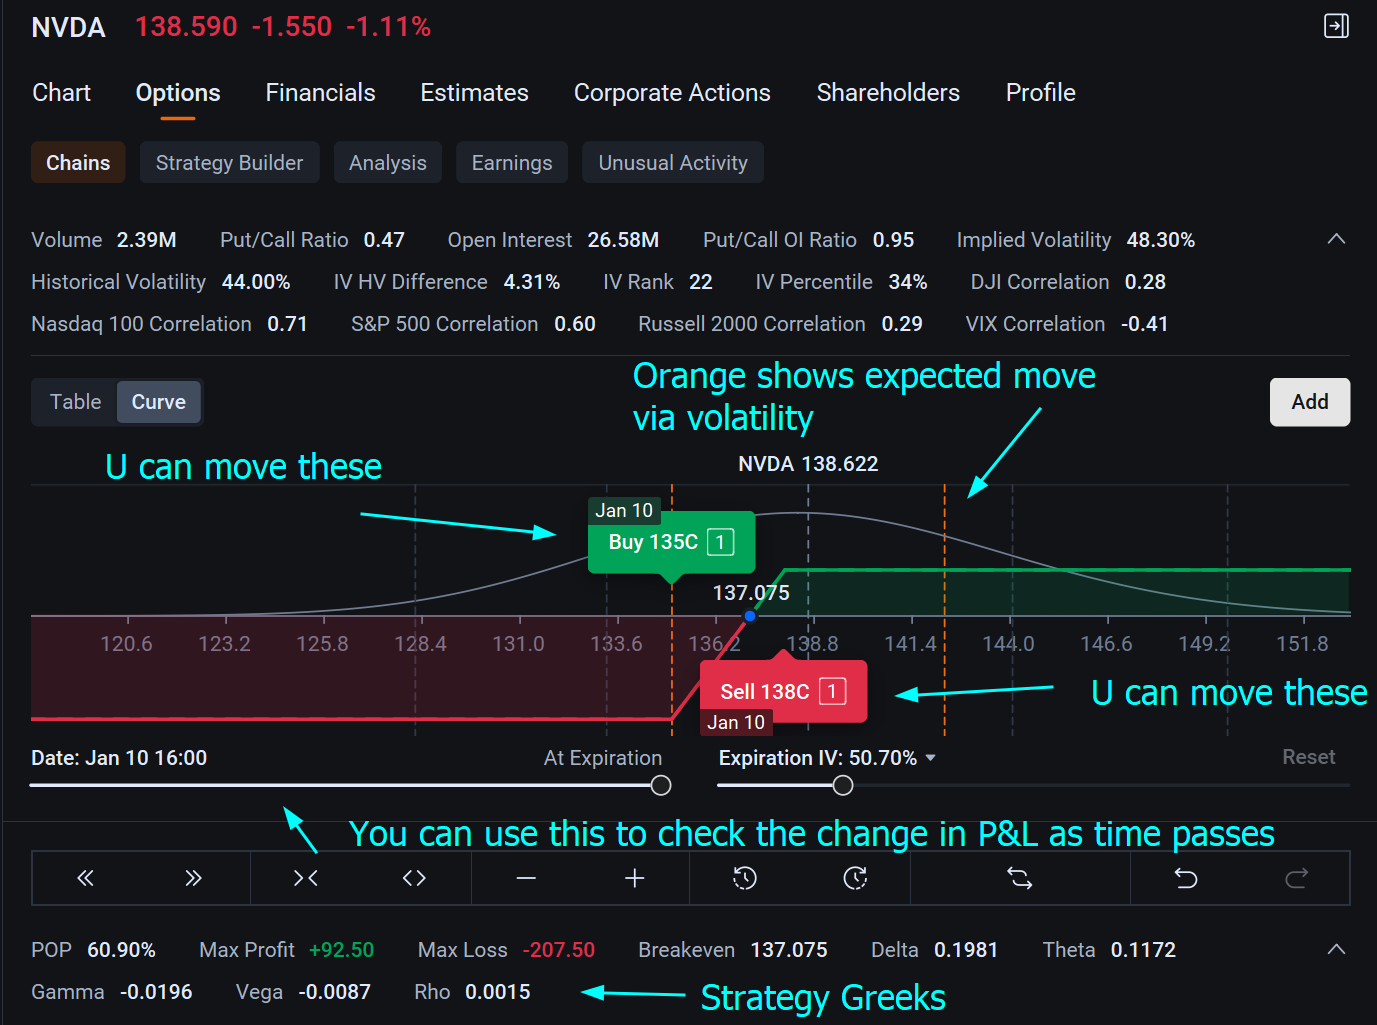Click the double left chevron shift strikes icon
1377x1025 pixels.
(x=86, y=878)
